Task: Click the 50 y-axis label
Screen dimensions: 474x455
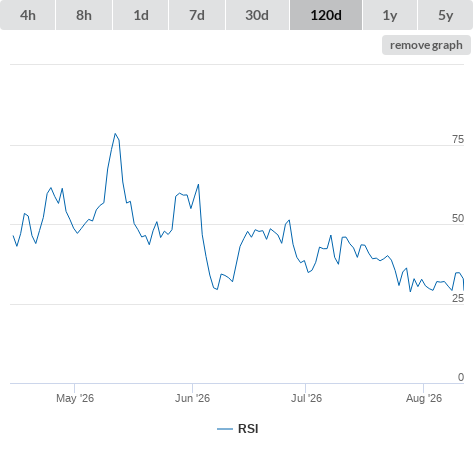Action: pyautogui.click(x=458, y=218)
